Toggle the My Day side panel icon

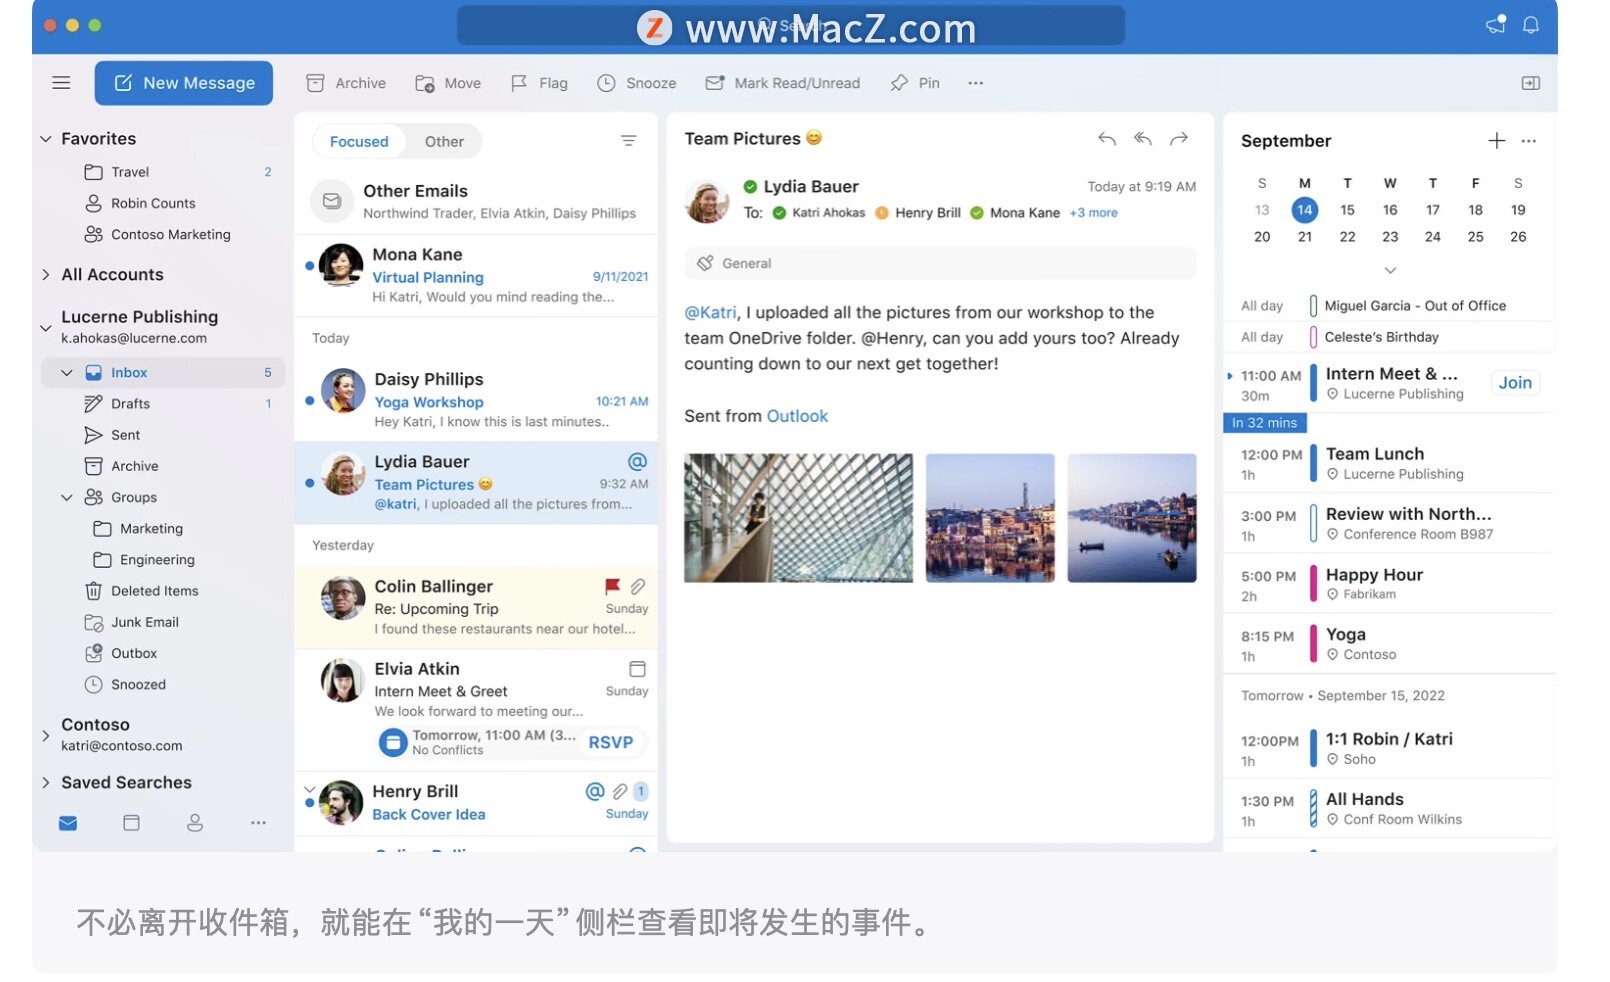(1531, 83)
